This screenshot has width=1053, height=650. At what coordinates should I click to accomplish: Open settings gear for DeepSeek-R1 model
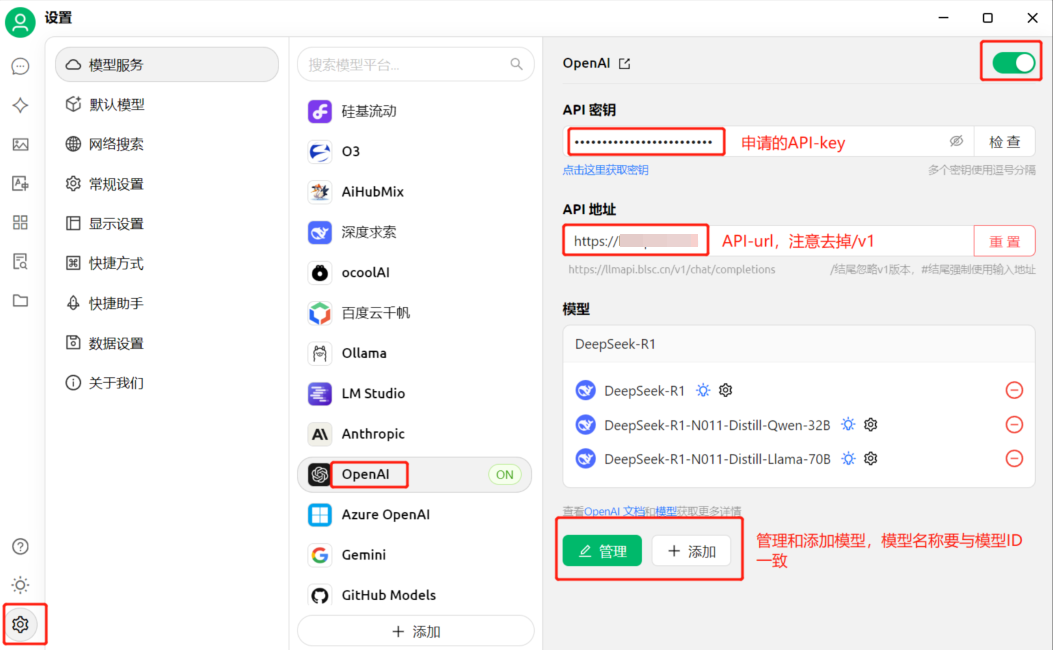(x=725, y=390)
